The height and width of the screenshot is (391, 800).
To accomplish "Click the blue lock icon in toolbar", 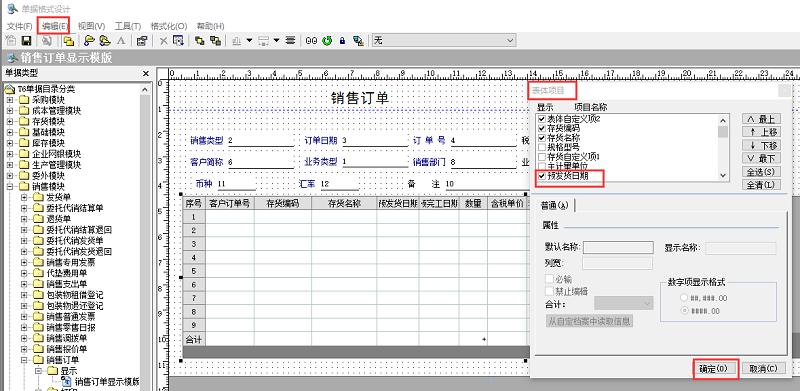I will 342,40.
